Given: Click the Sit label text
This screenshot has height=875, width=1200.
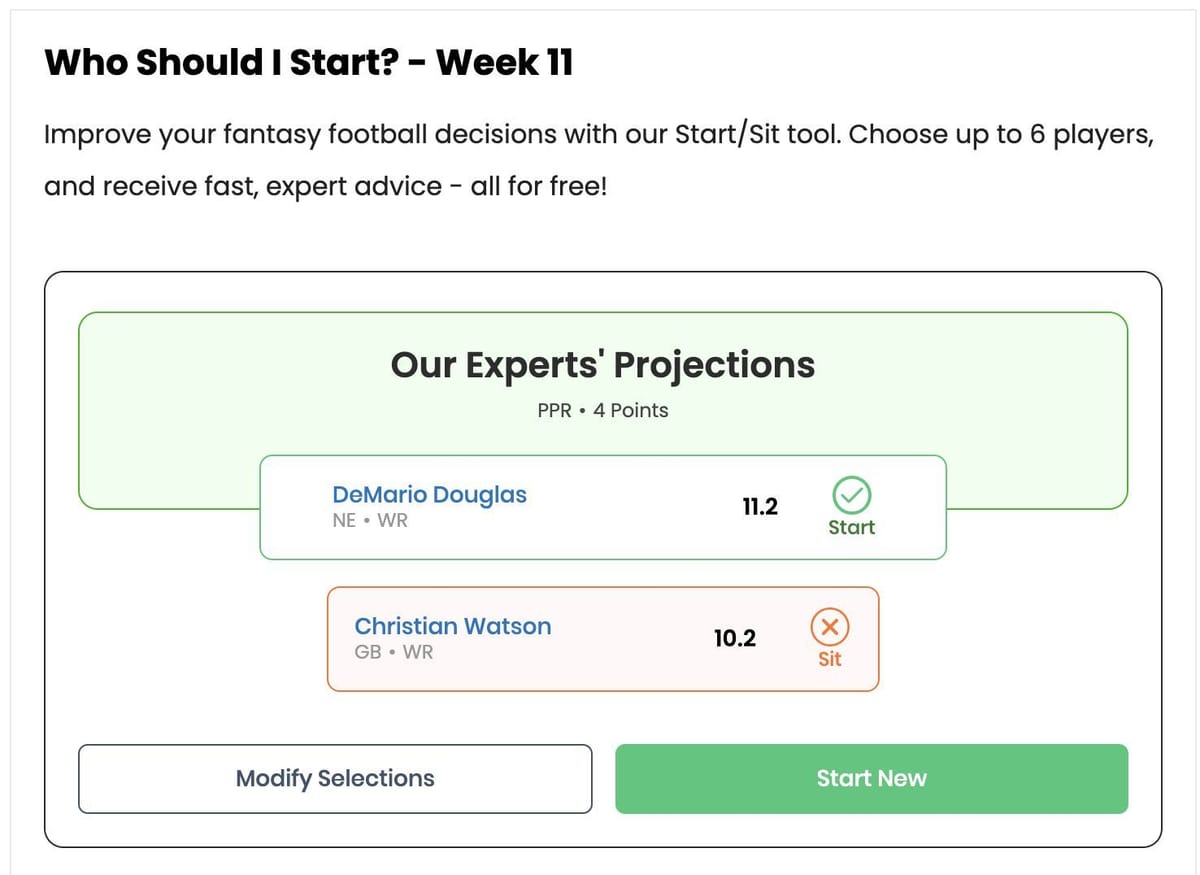Looking at the screenshot, I should tap(829, 659).
